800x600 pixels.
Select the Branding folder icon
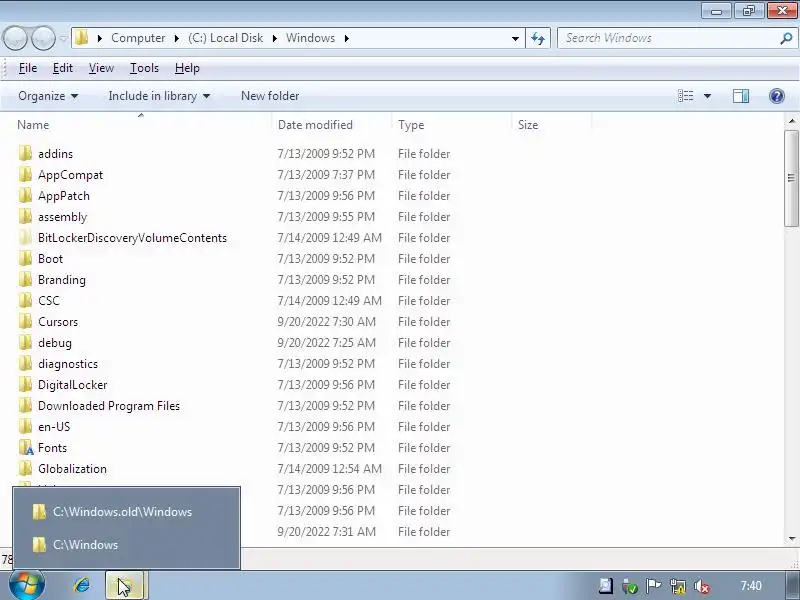pos(25,279)
